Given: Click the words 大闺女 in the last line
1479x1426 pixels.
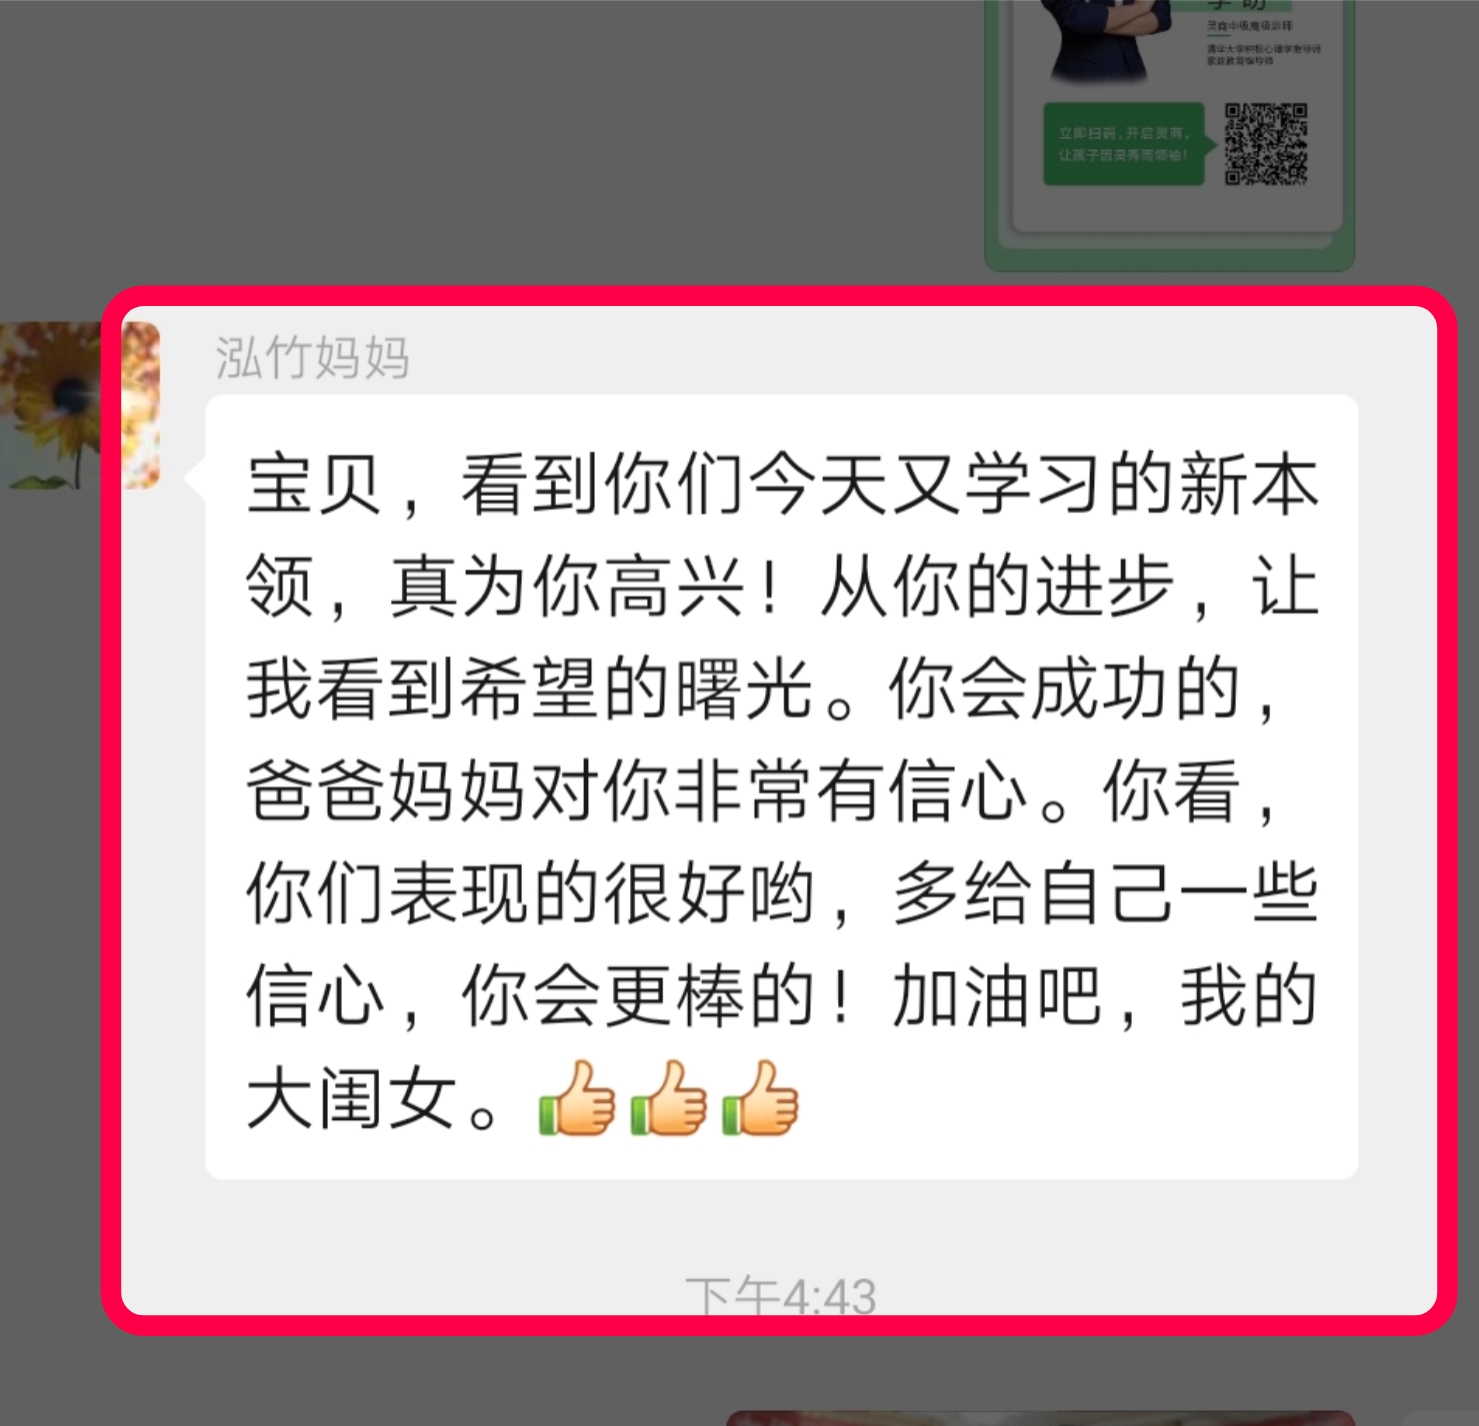Looking at the screenshot, I should 352,1099.
